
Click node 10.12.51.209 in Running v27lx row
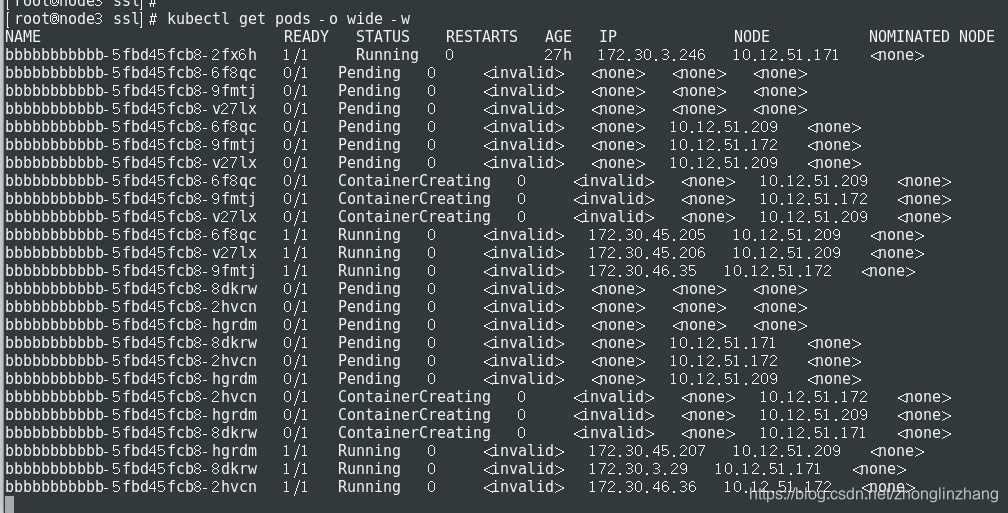786,253
